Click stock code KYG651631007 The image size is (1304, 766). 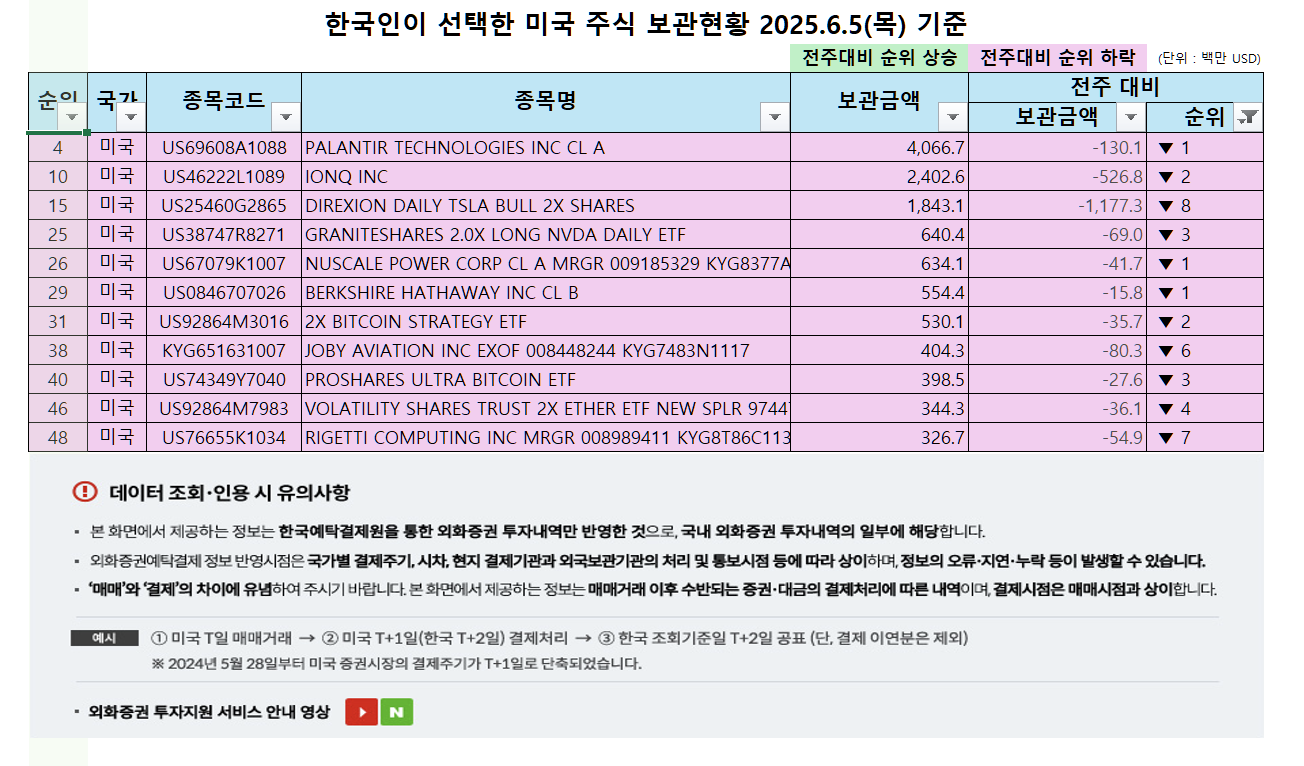click(224, 351)
